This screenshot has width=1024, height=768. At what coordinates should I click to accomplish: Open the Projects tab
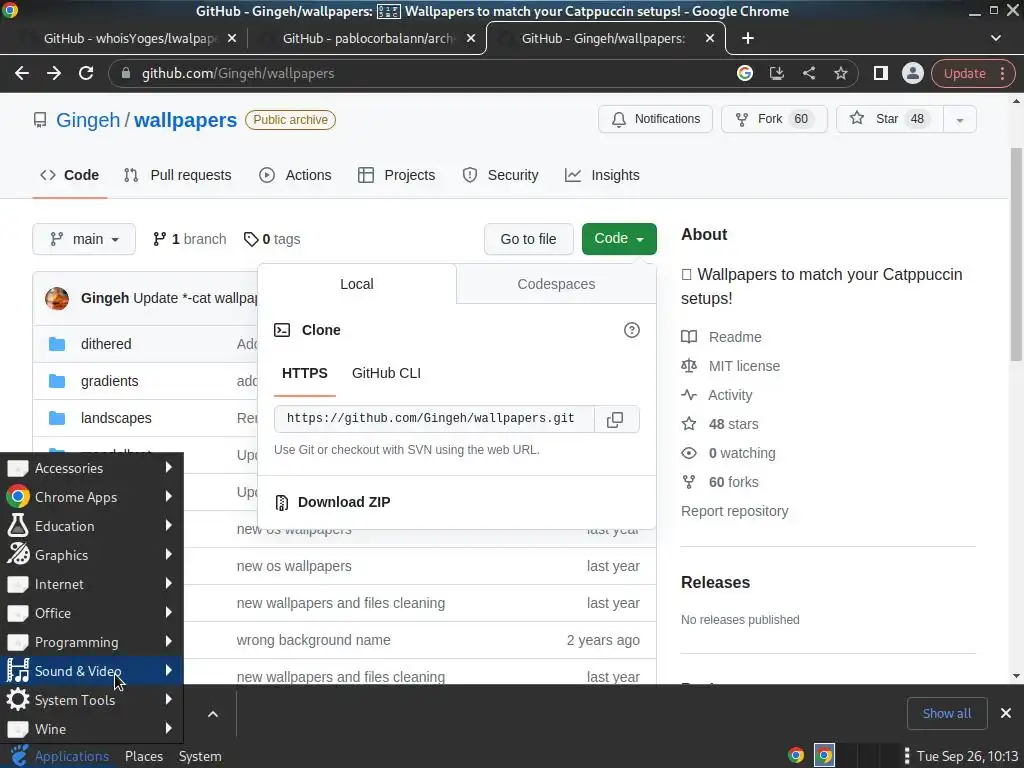396,175
